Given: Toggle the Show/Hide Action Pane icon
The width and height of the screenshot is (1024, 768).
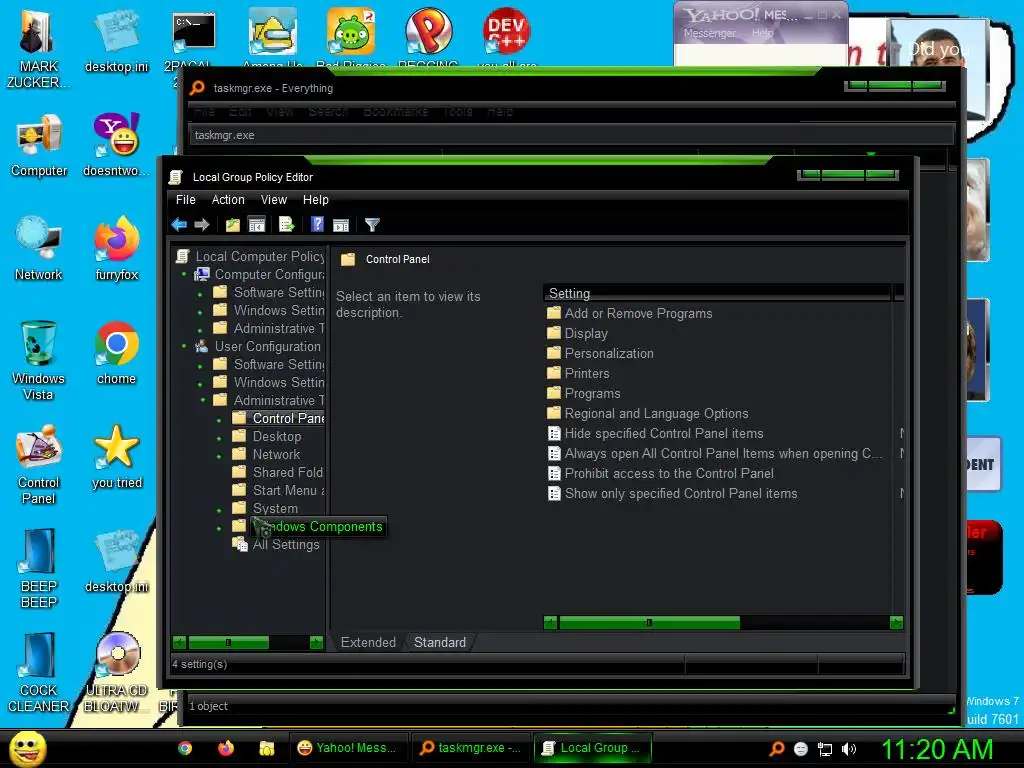Looking at the screenshot, I should 341,225.
